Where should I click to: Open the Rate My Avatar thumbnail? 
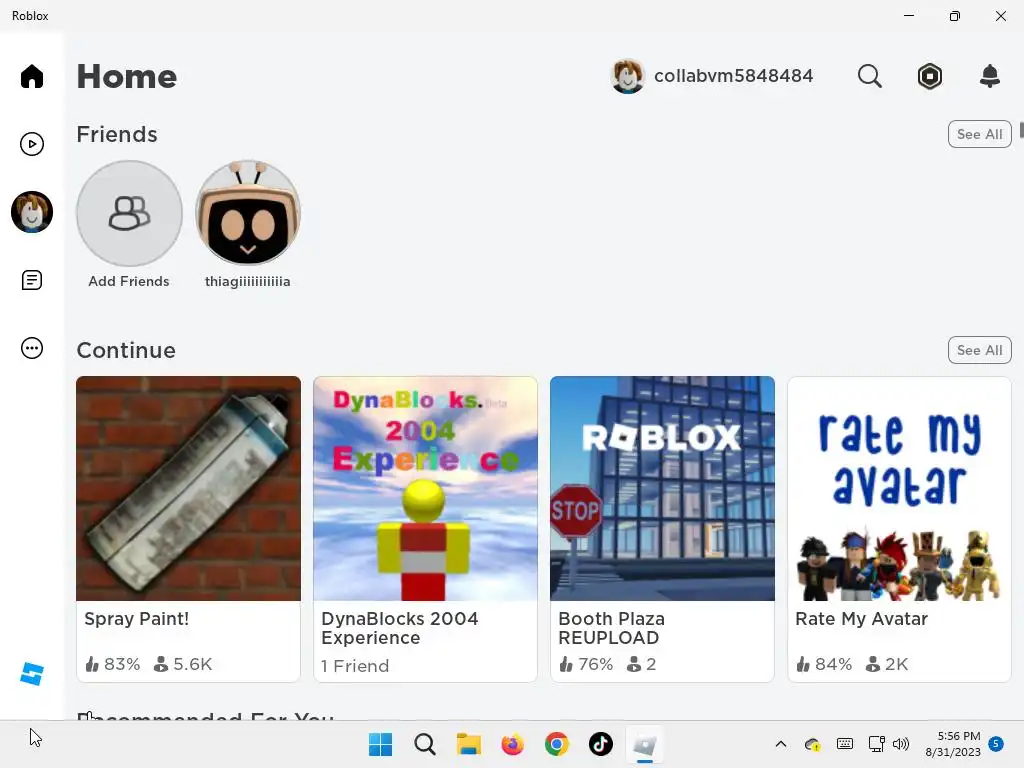[899, 488]
